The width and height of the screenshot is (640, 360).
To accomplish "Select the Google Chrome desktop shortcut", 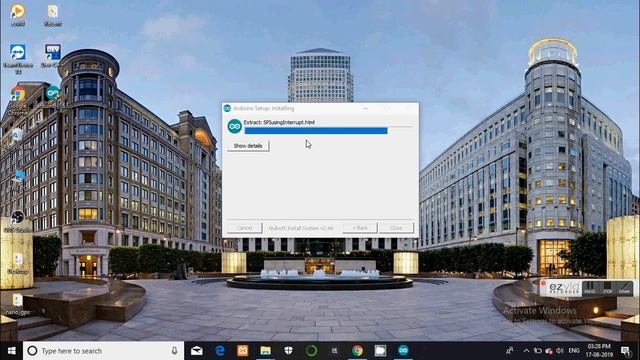I will pyautogui.click(x=17, y=100).
